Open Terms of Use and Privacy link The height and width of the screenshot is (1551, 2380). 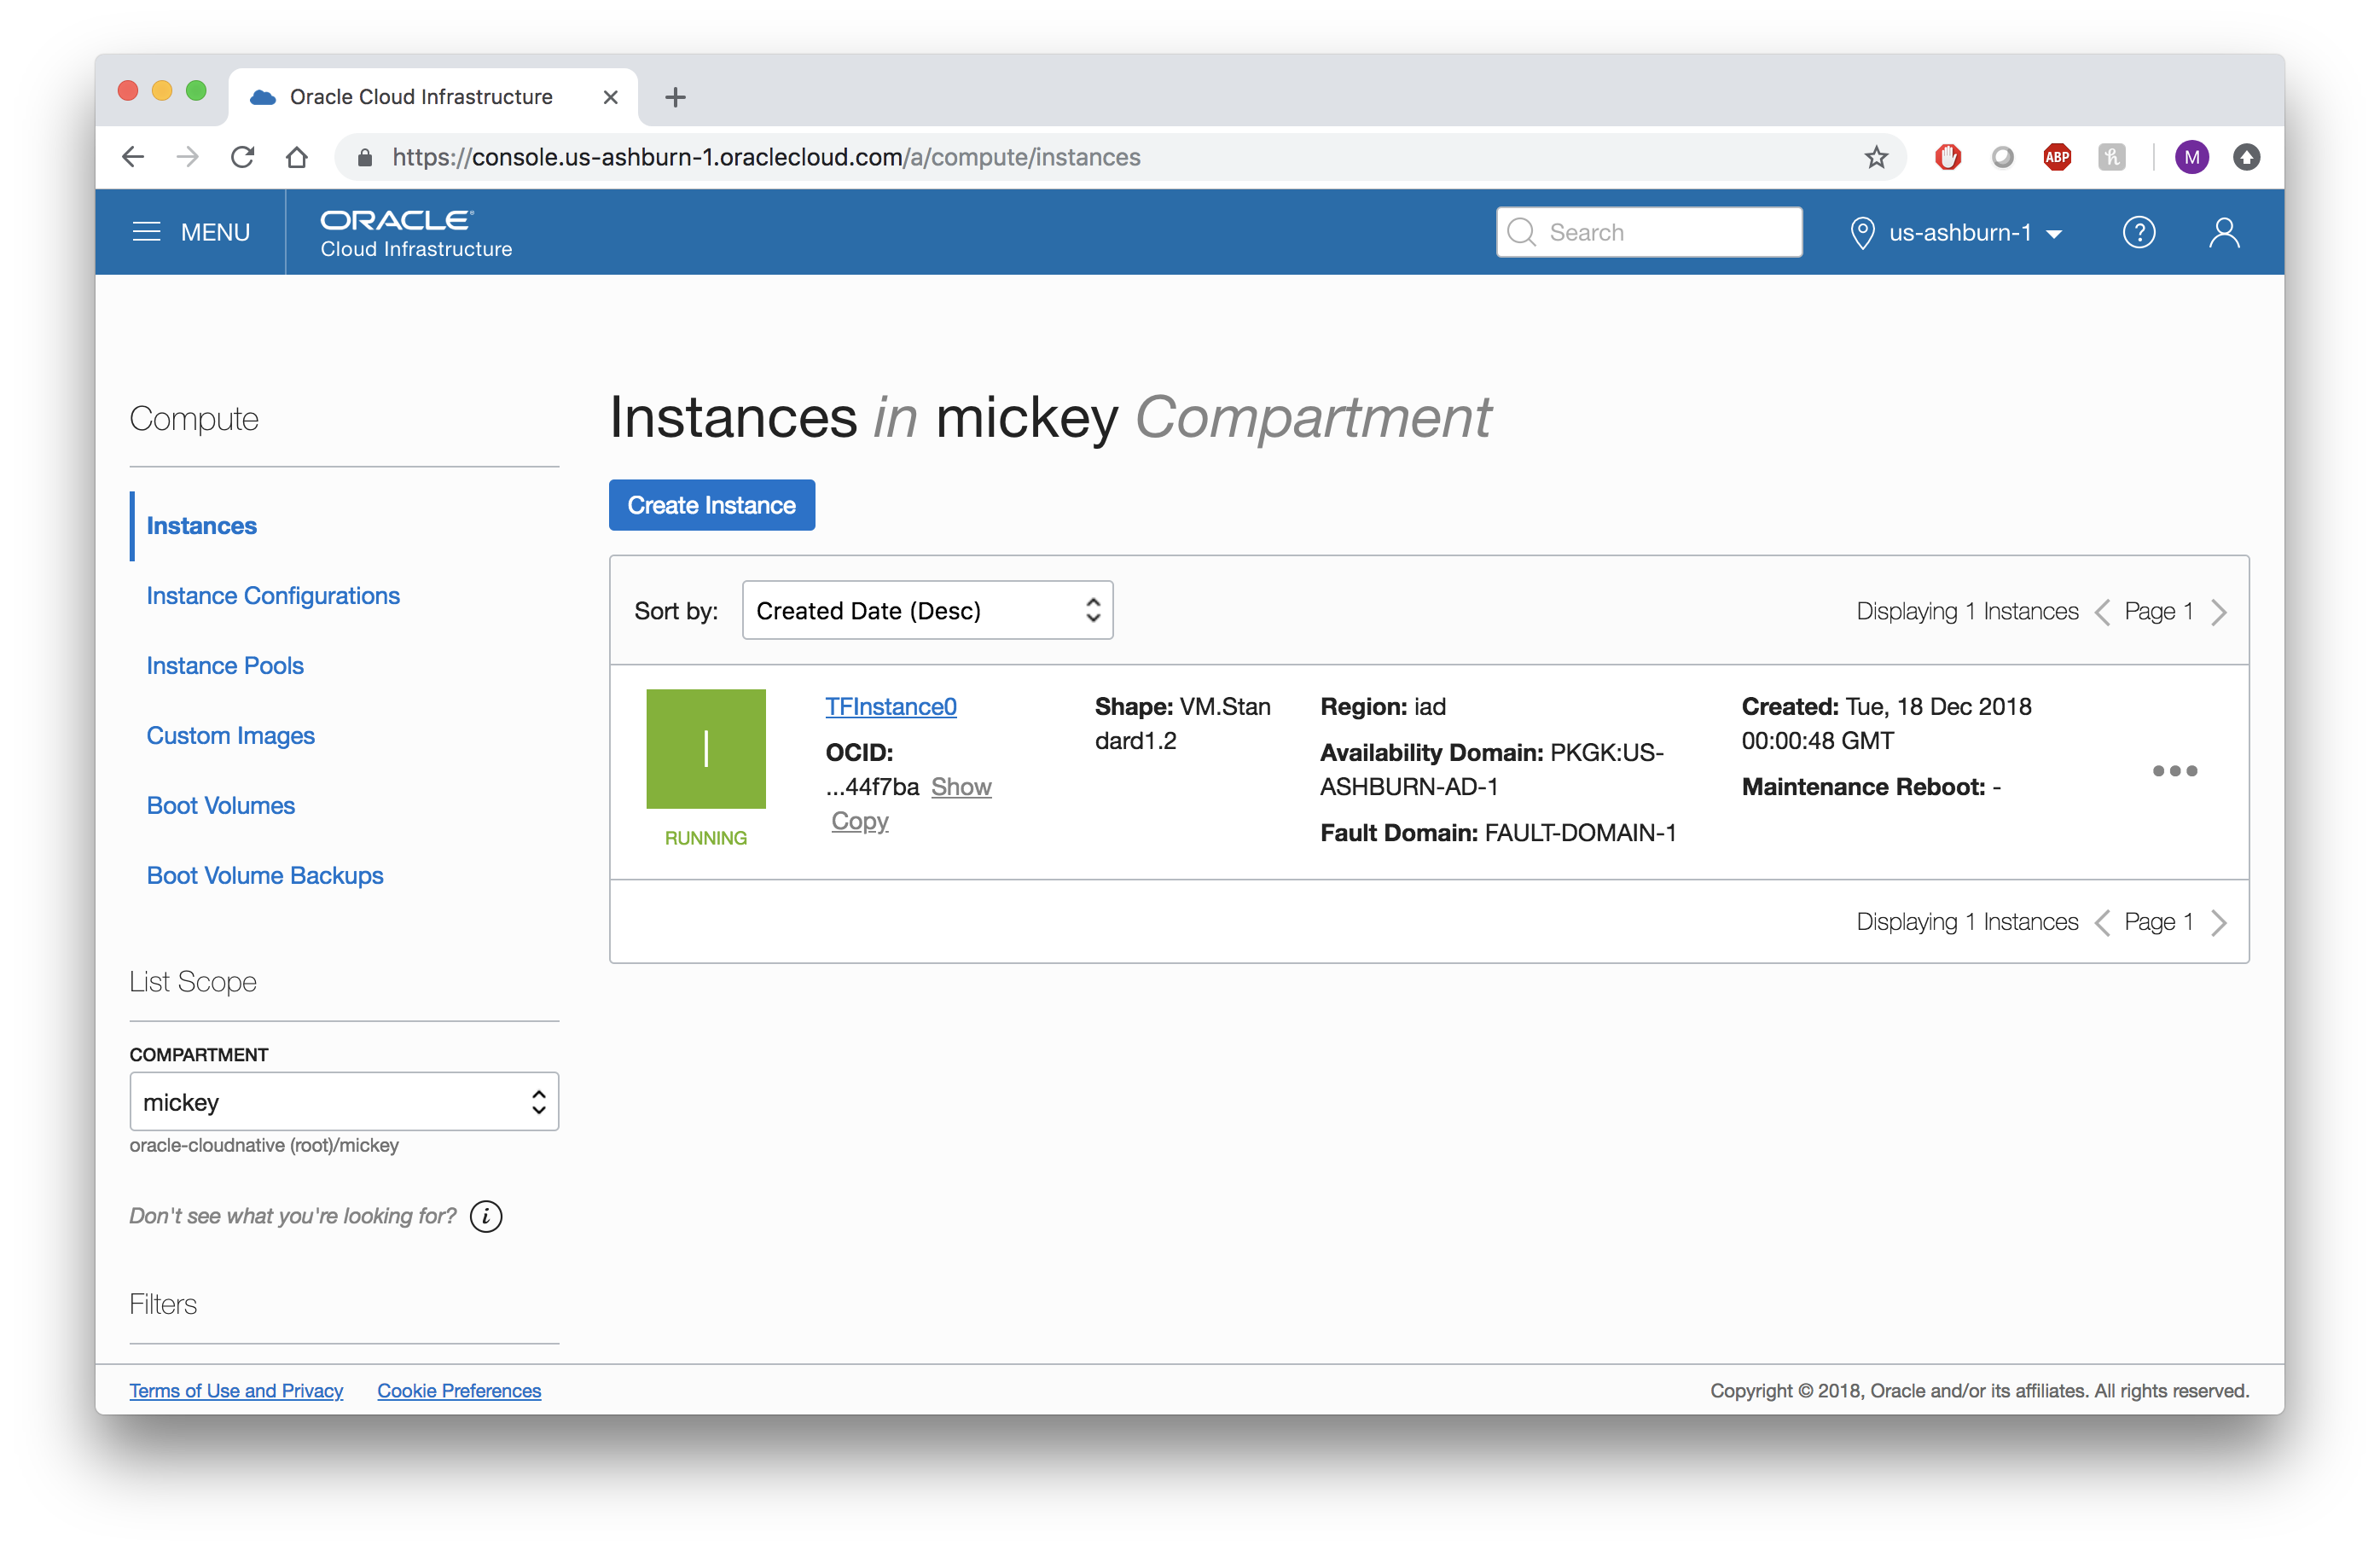click(236, 1391)
